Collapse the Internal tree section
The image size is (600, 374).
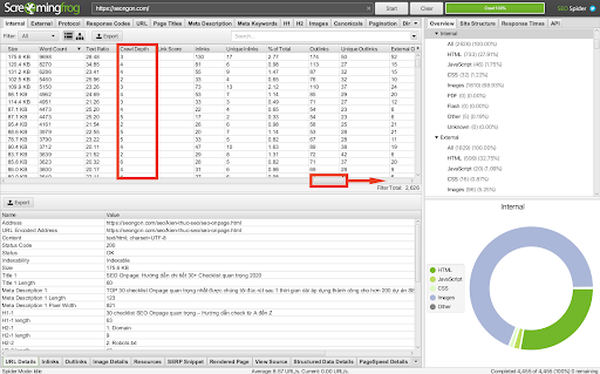[x=436, y=34]
